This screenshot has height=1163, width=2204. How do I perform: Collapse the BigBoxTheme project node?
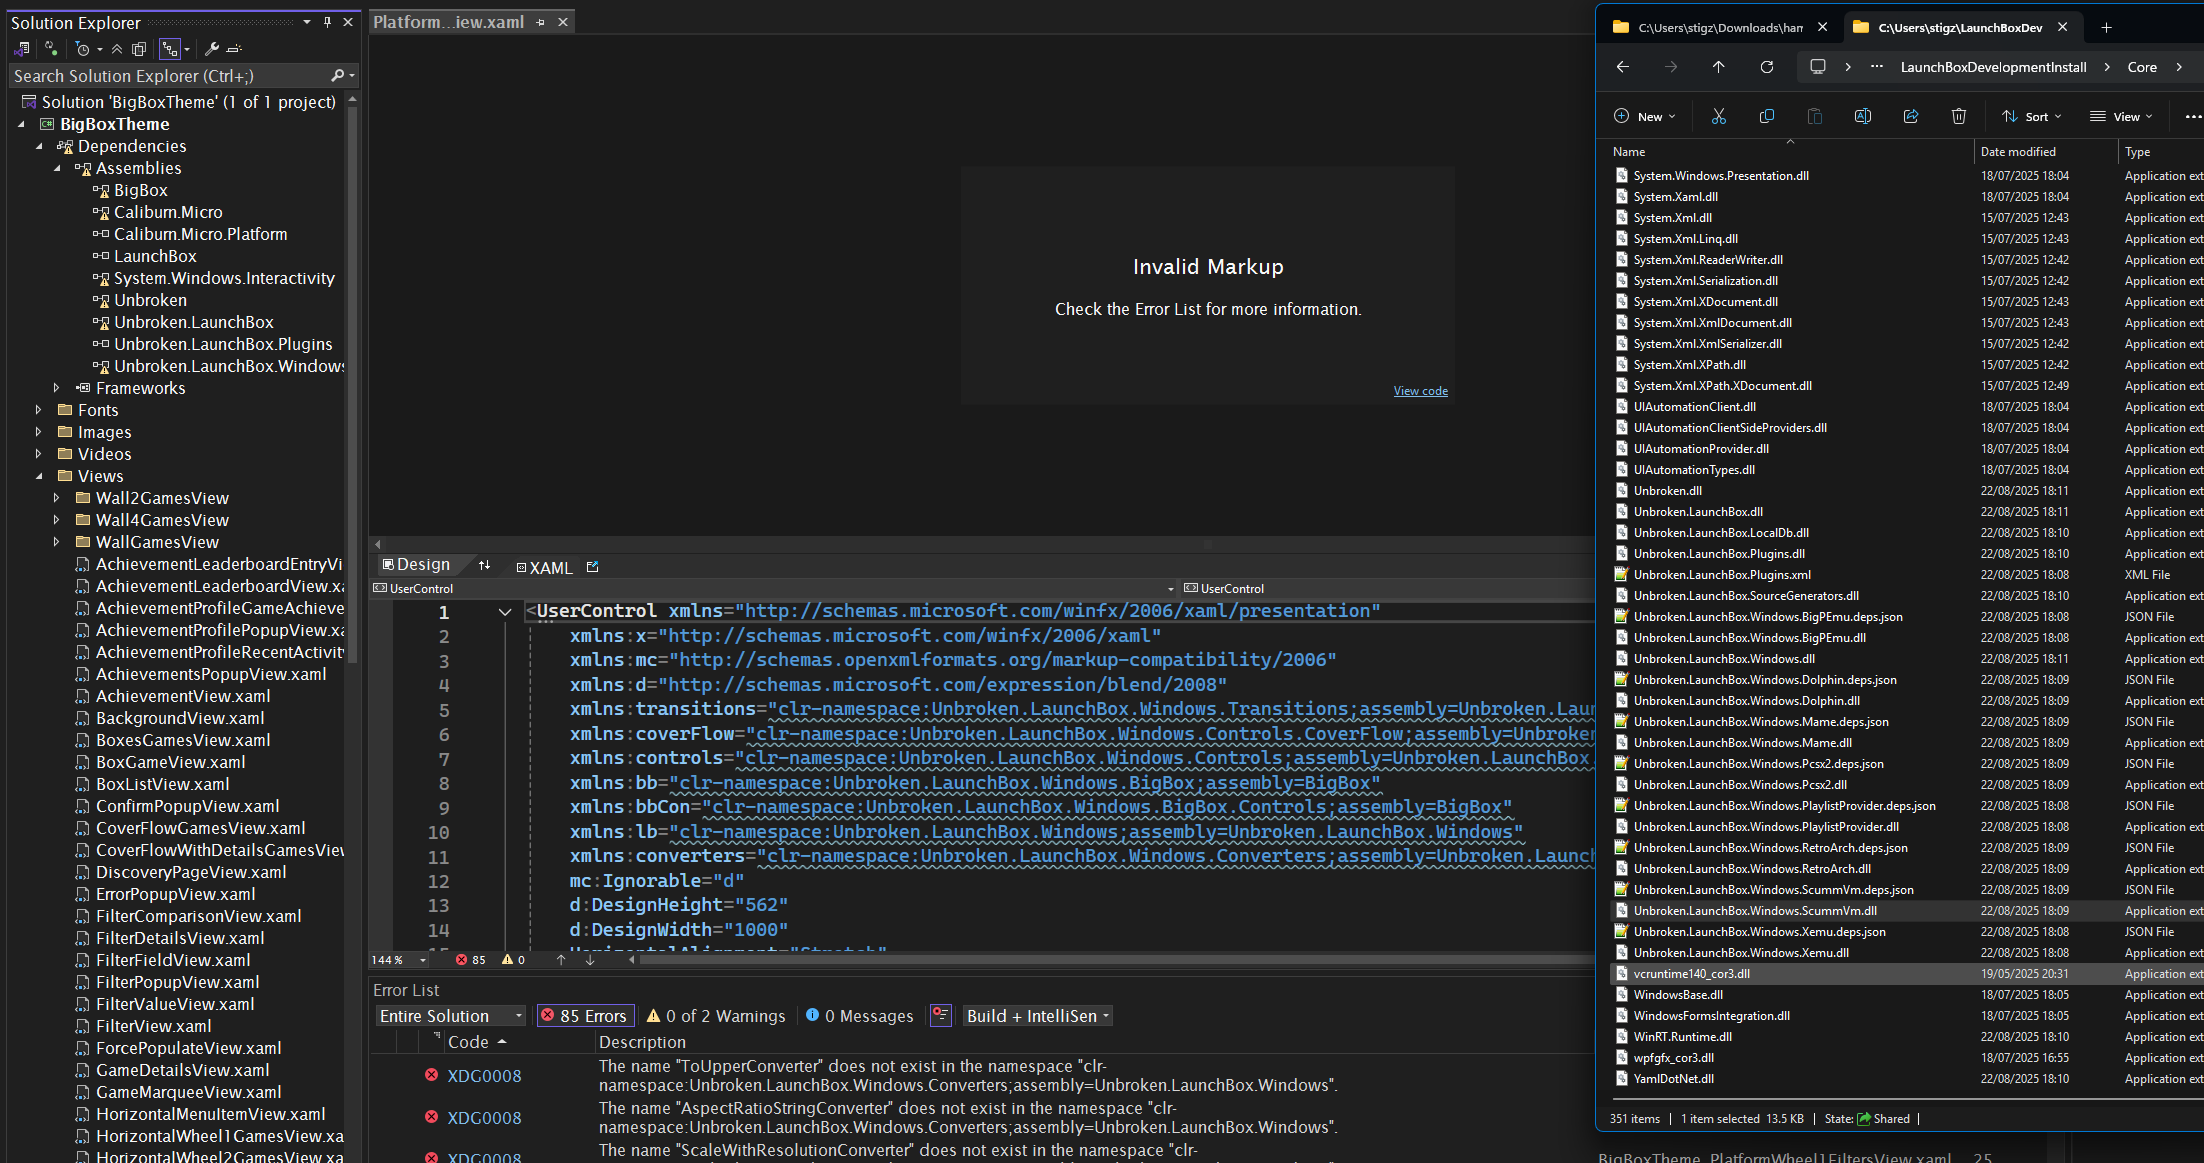click(21, 124)
